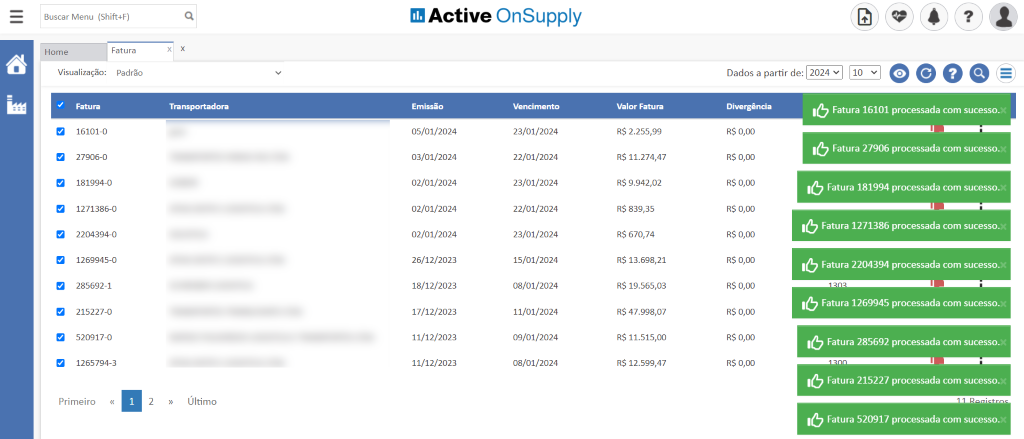
Task: Dismiss the Fatura 181994 success notification
Action: 1003,187
